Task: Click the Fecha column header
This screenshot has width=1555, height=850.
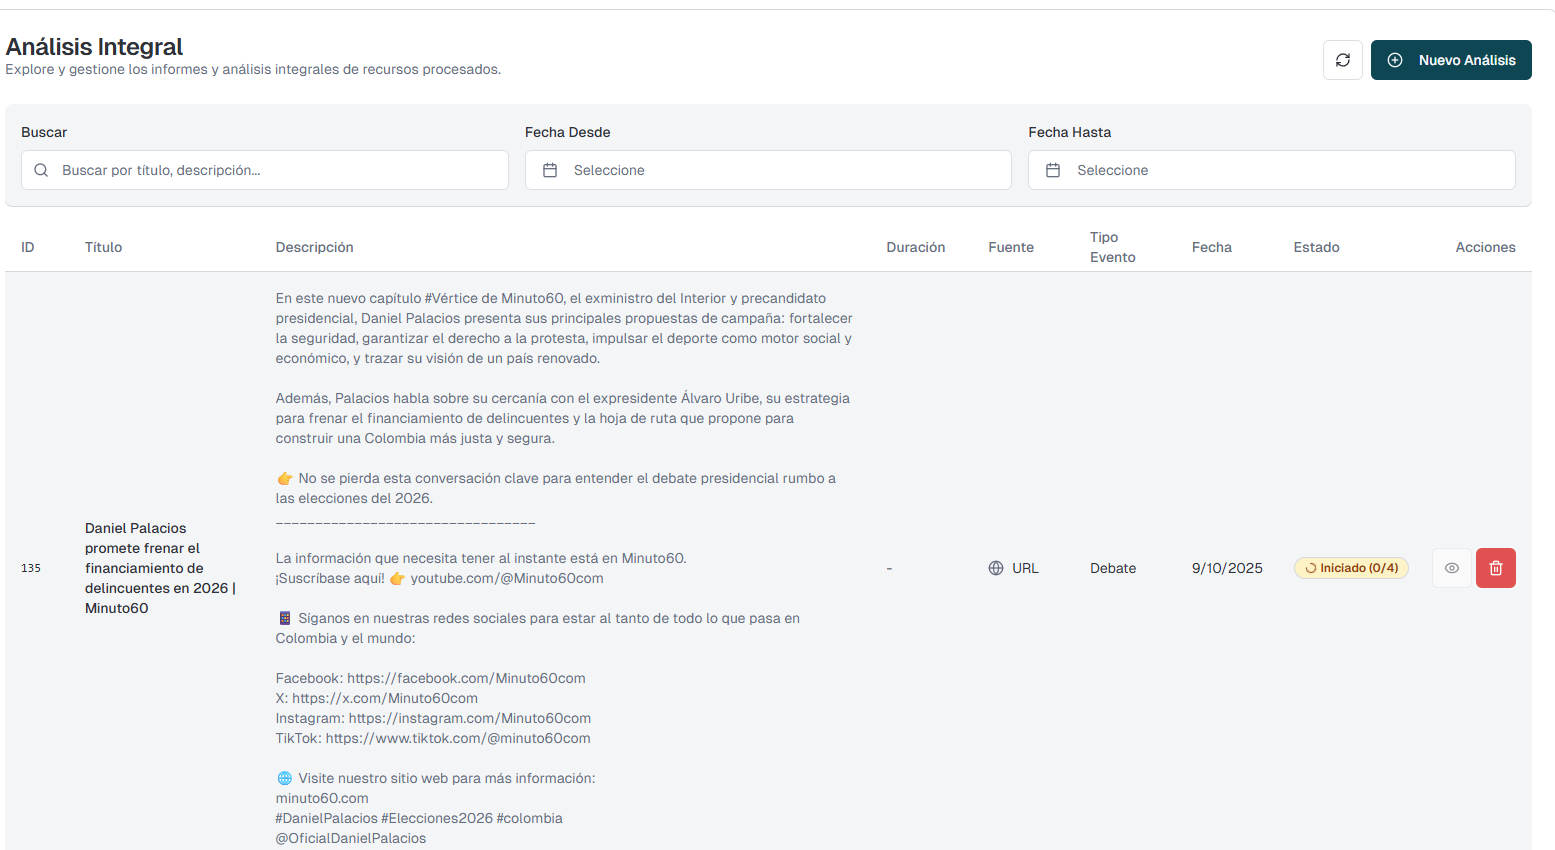Action: 1211,247
